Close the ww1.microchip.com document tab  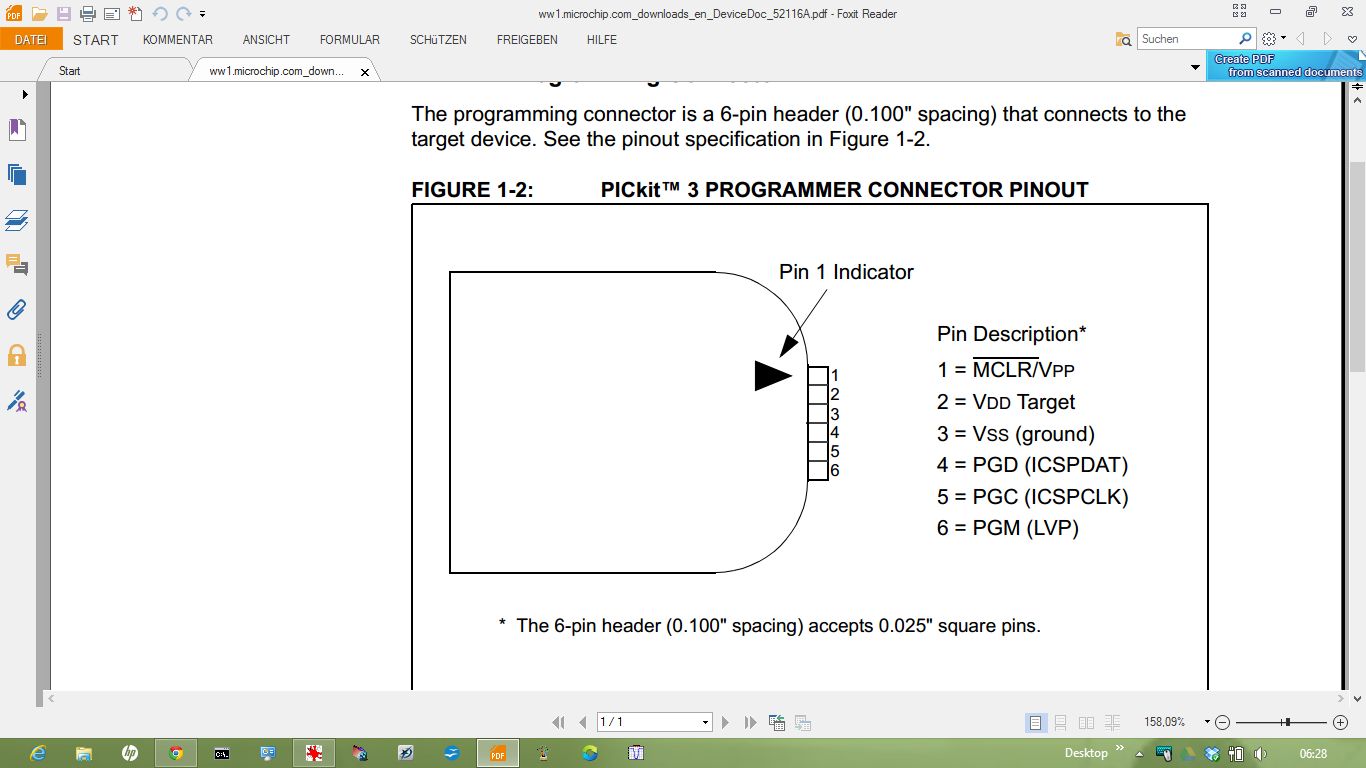point(365,72)
